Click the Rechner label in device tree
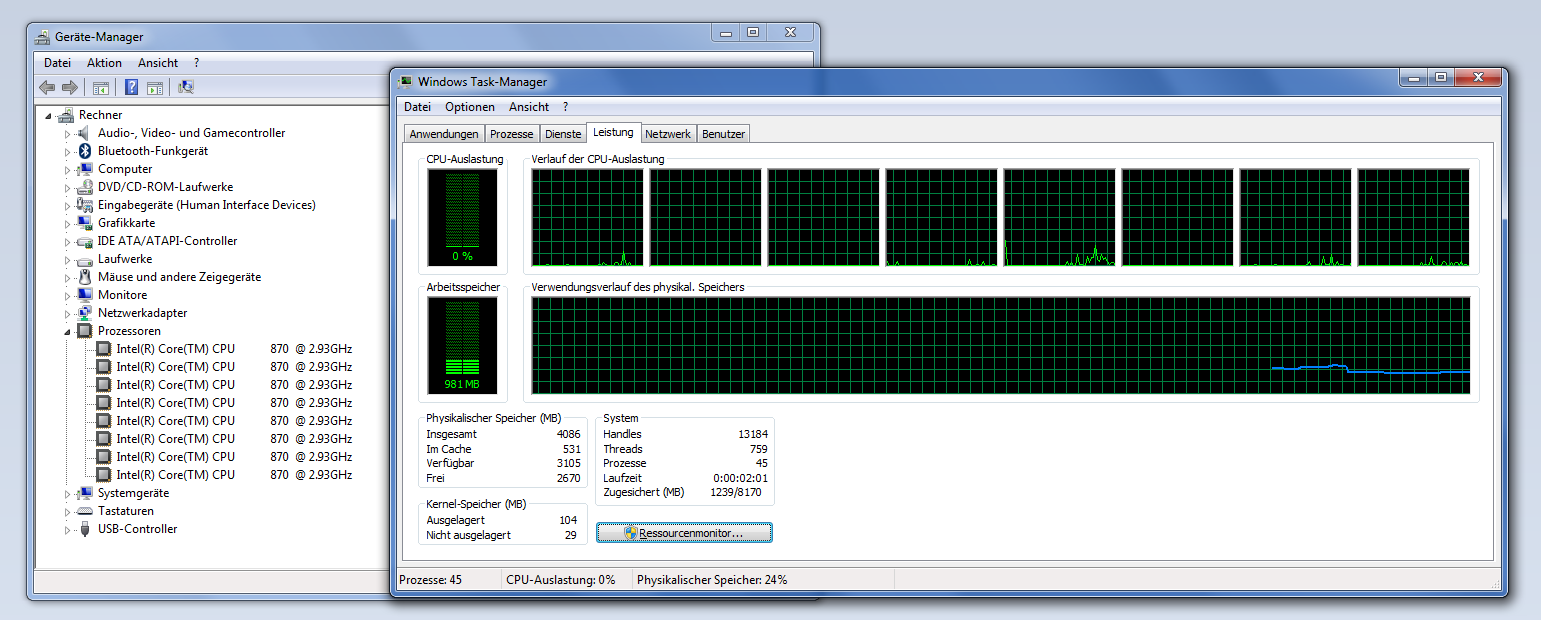The image size is (1541, 620). 101,115
